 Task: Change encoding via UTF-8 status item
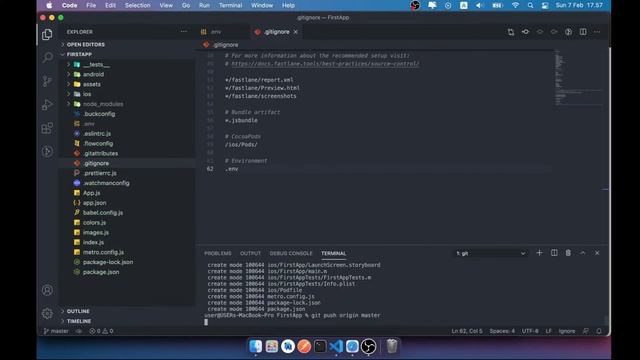[x=530, y=331]
